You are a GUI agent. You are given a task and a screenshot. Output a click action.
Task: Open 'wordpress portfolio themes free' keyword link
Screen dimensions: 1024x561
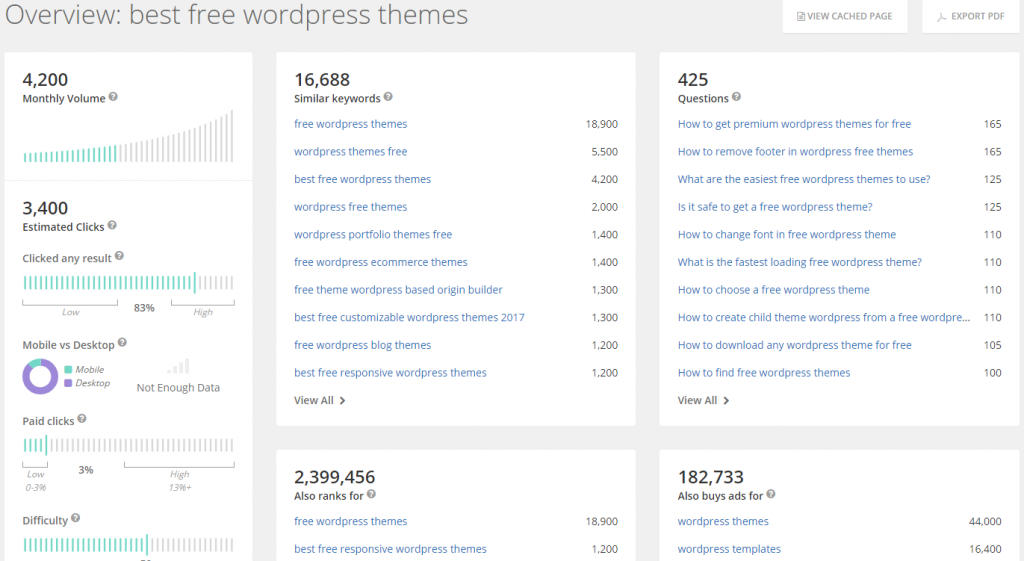372,234
